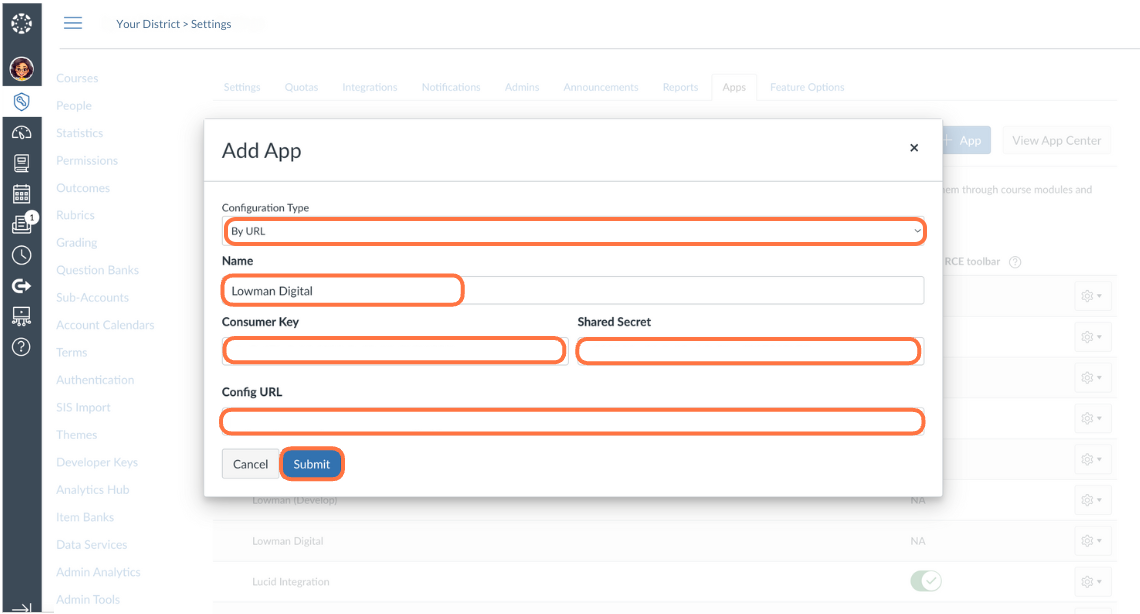Open Courses in account menu
The image size is (1140, 614).
pyautogui.click(x=77, y=78)
